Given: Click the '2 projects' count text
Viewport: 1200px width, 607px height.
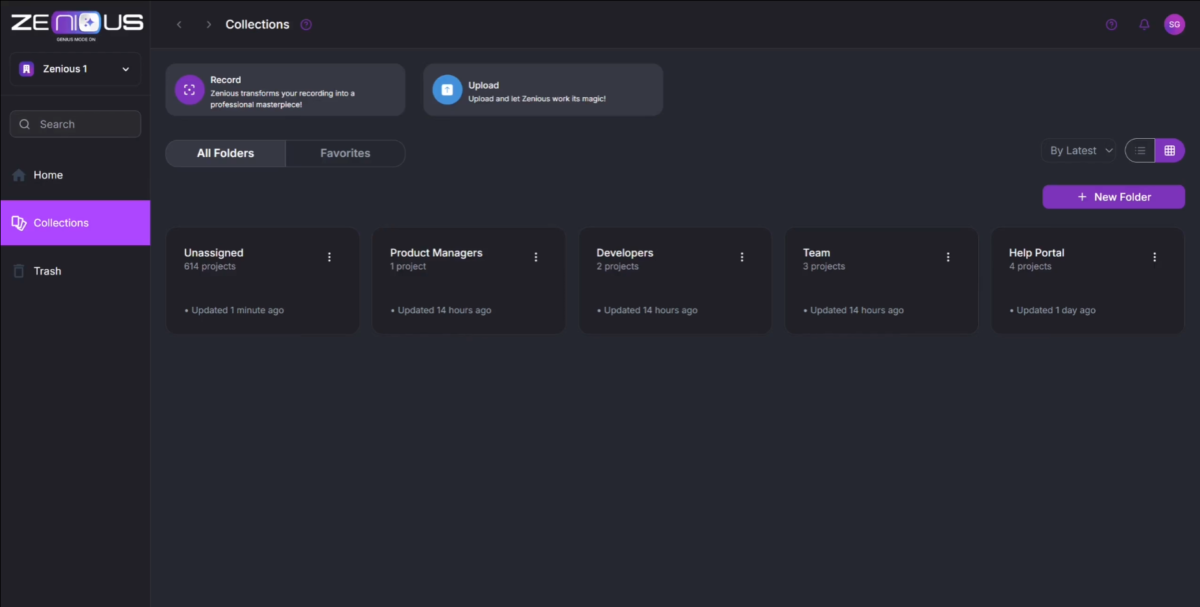Looking at the screenshot, I should (618, 267).
